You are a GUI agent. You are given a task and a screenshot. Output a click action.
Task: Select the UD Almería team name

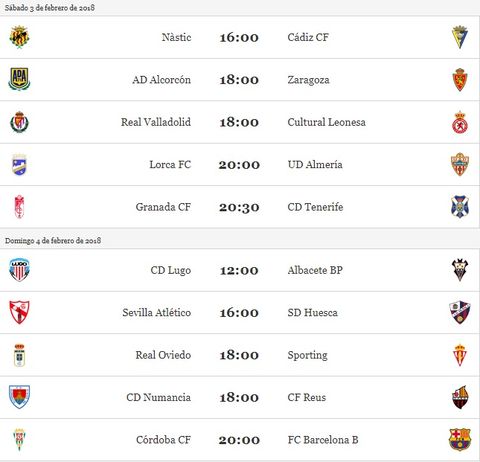(315, 164)
